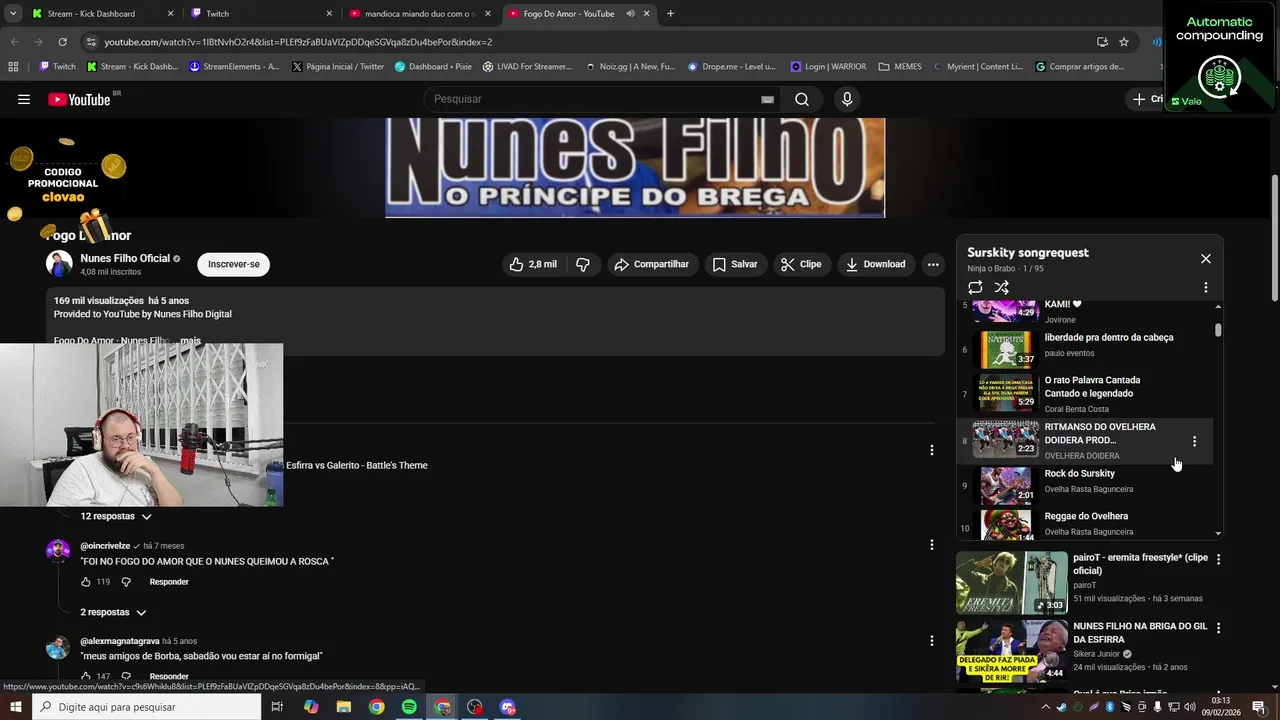Open the Nunes Filho Oficial channel avatar
The image size is (1280, 720).
point(59,264)
